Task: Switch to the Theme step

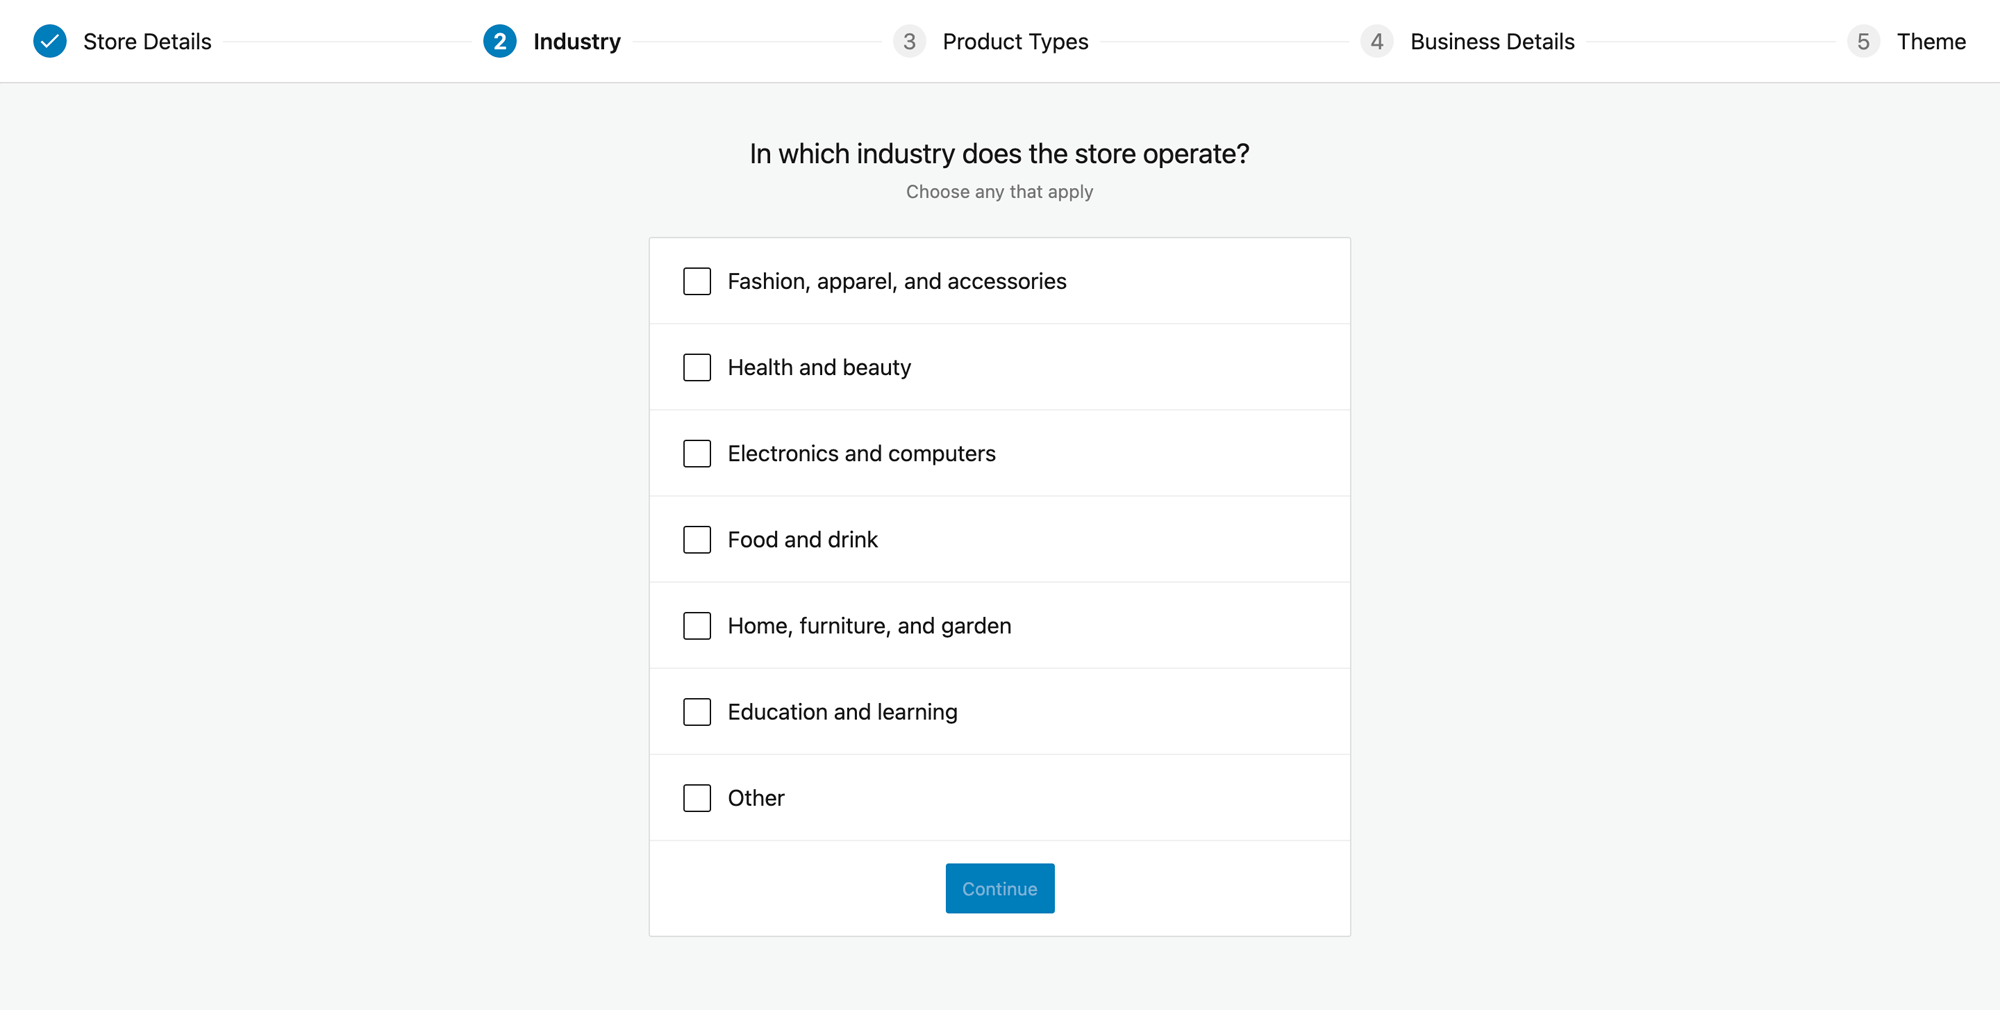Action: pos(1931,41)
